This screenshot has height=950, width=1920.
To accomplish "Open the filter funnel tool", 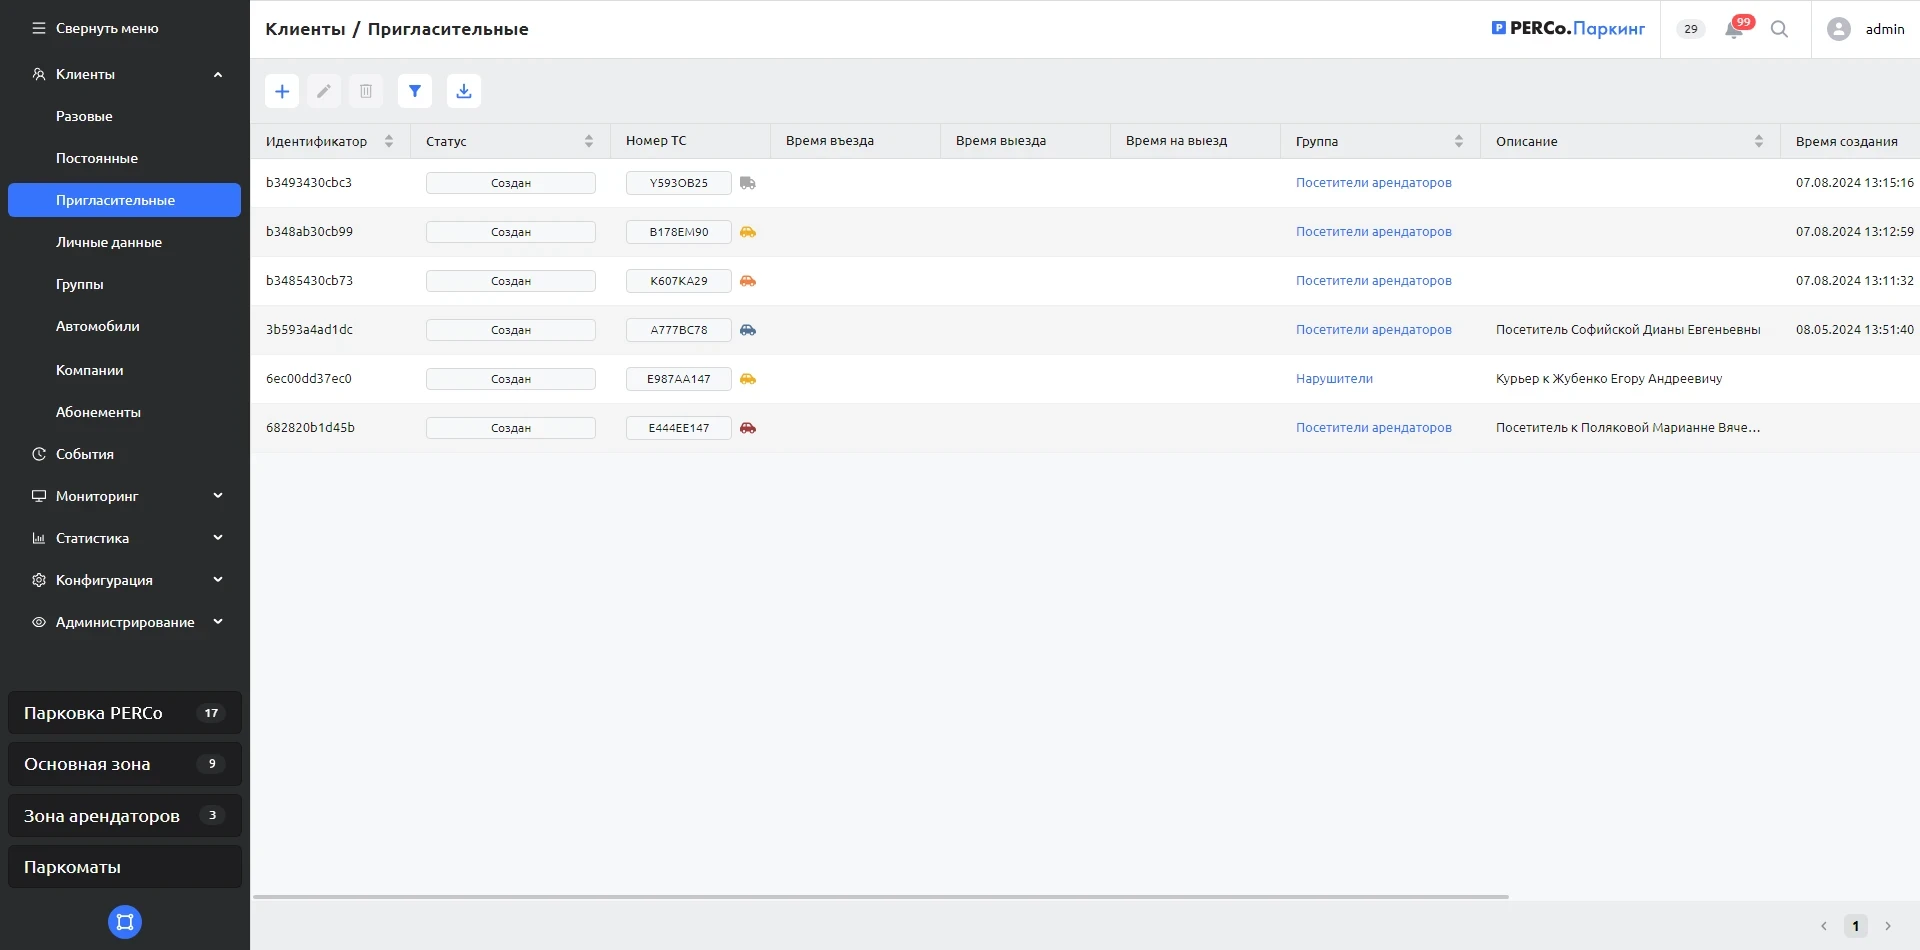I will coord(414,91).
